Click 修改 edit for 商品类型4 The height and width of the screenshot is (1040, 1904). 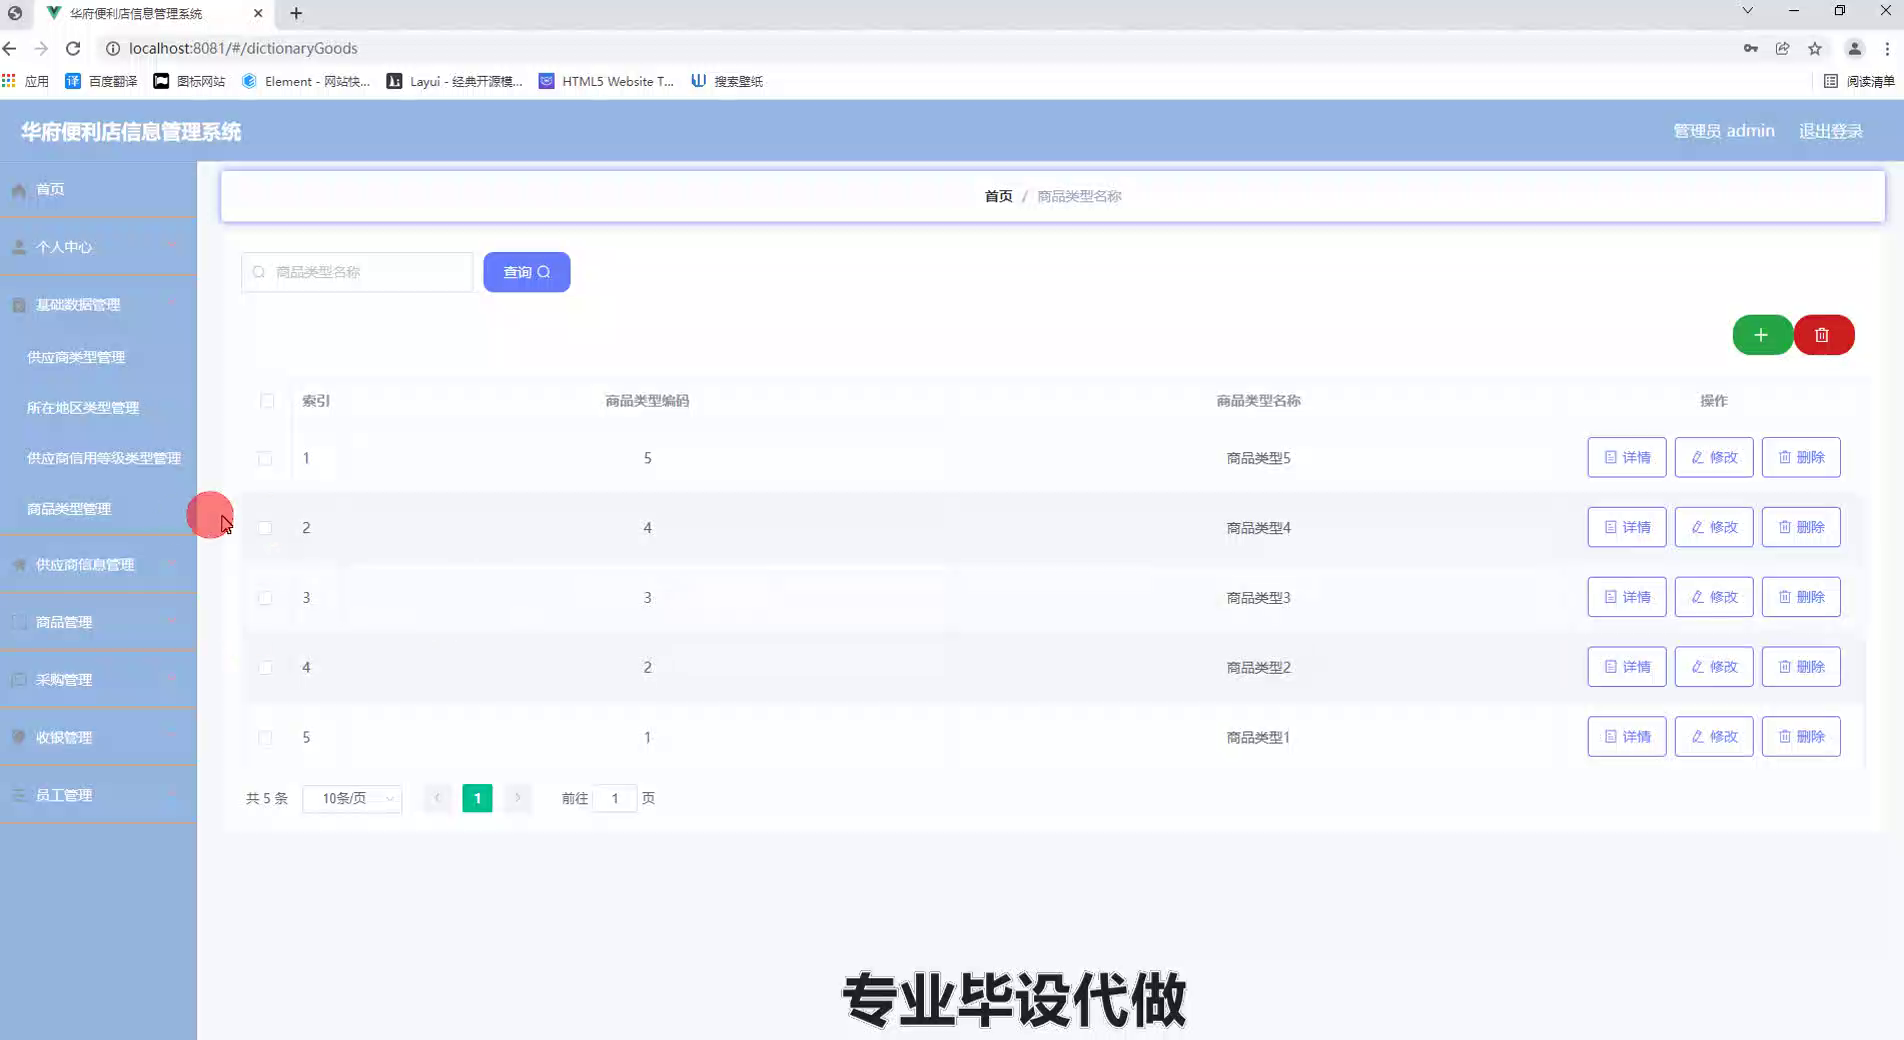point(1714,527)
